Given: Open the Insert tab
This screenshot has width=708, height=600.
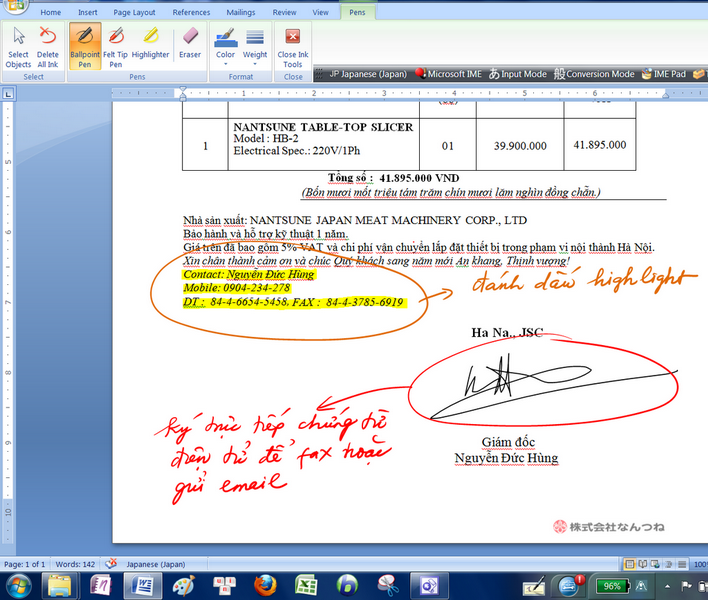Looking at the screenshot, I should (88, 13).
